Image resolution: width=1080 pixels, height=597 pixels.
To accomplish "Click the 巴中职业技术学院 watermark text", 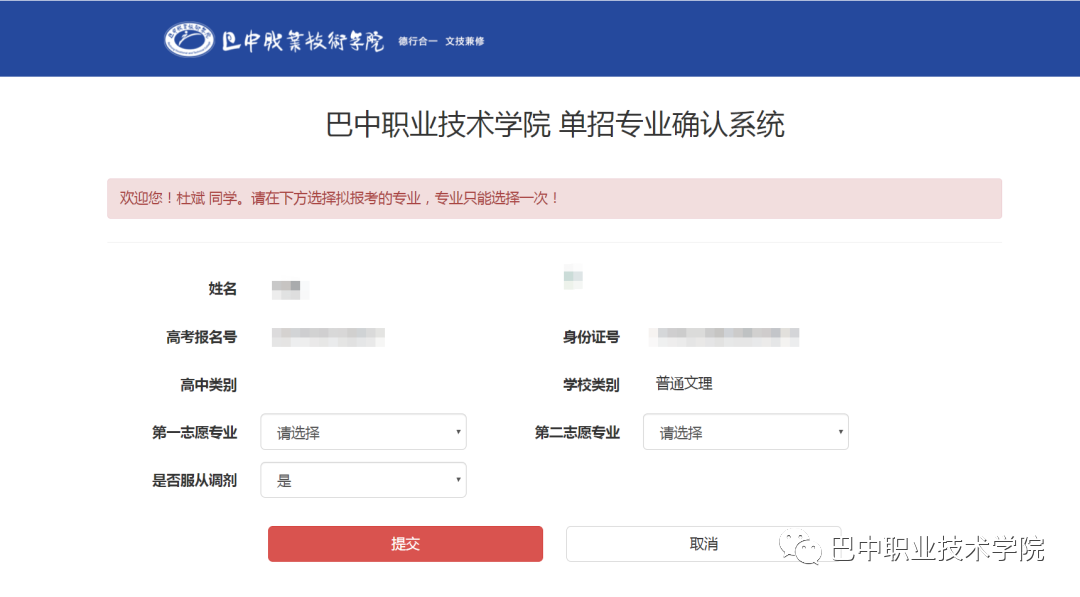I will coord(938,548).
